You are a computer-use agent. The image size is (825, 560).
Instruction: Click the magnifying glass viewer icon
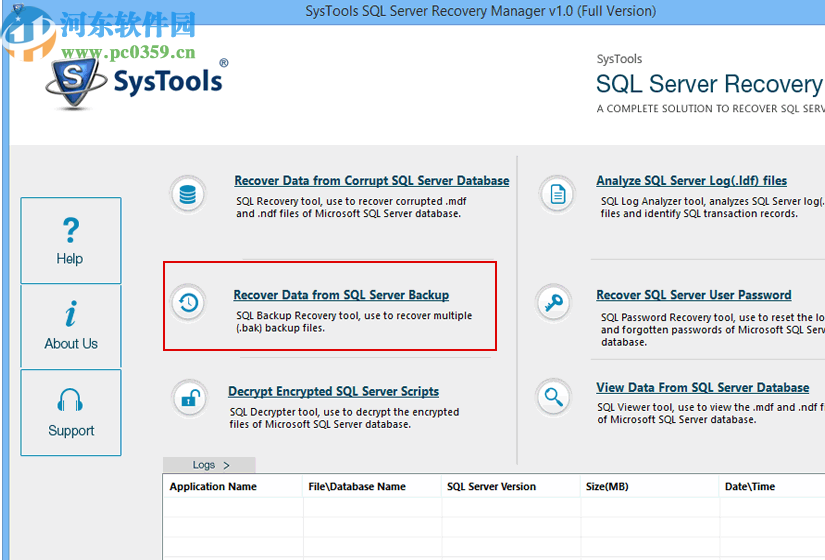pyautogui.click(x=554, y=396)
